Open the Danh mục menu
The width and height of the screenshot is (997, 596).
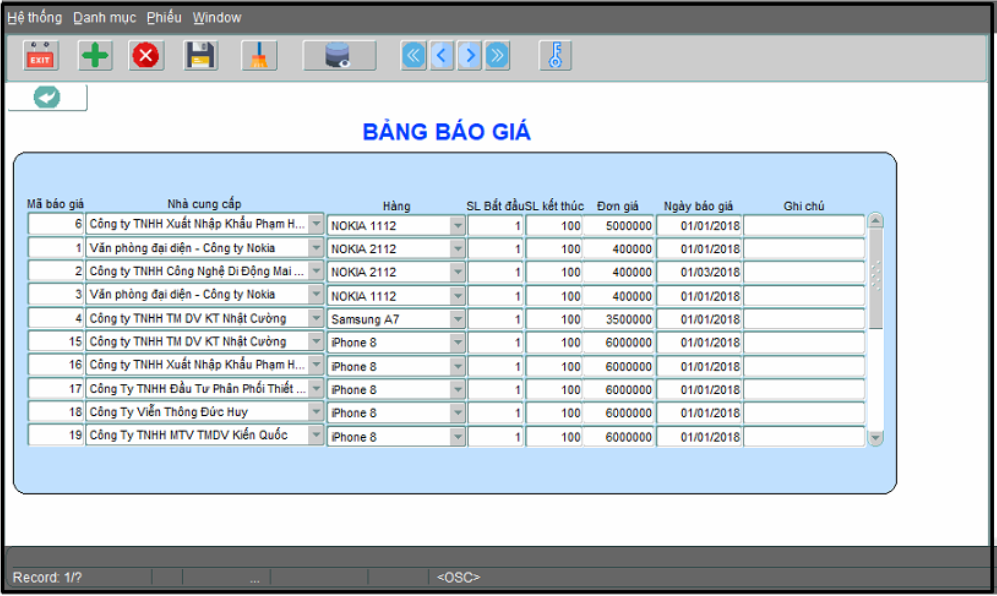[x=104, y=17]
